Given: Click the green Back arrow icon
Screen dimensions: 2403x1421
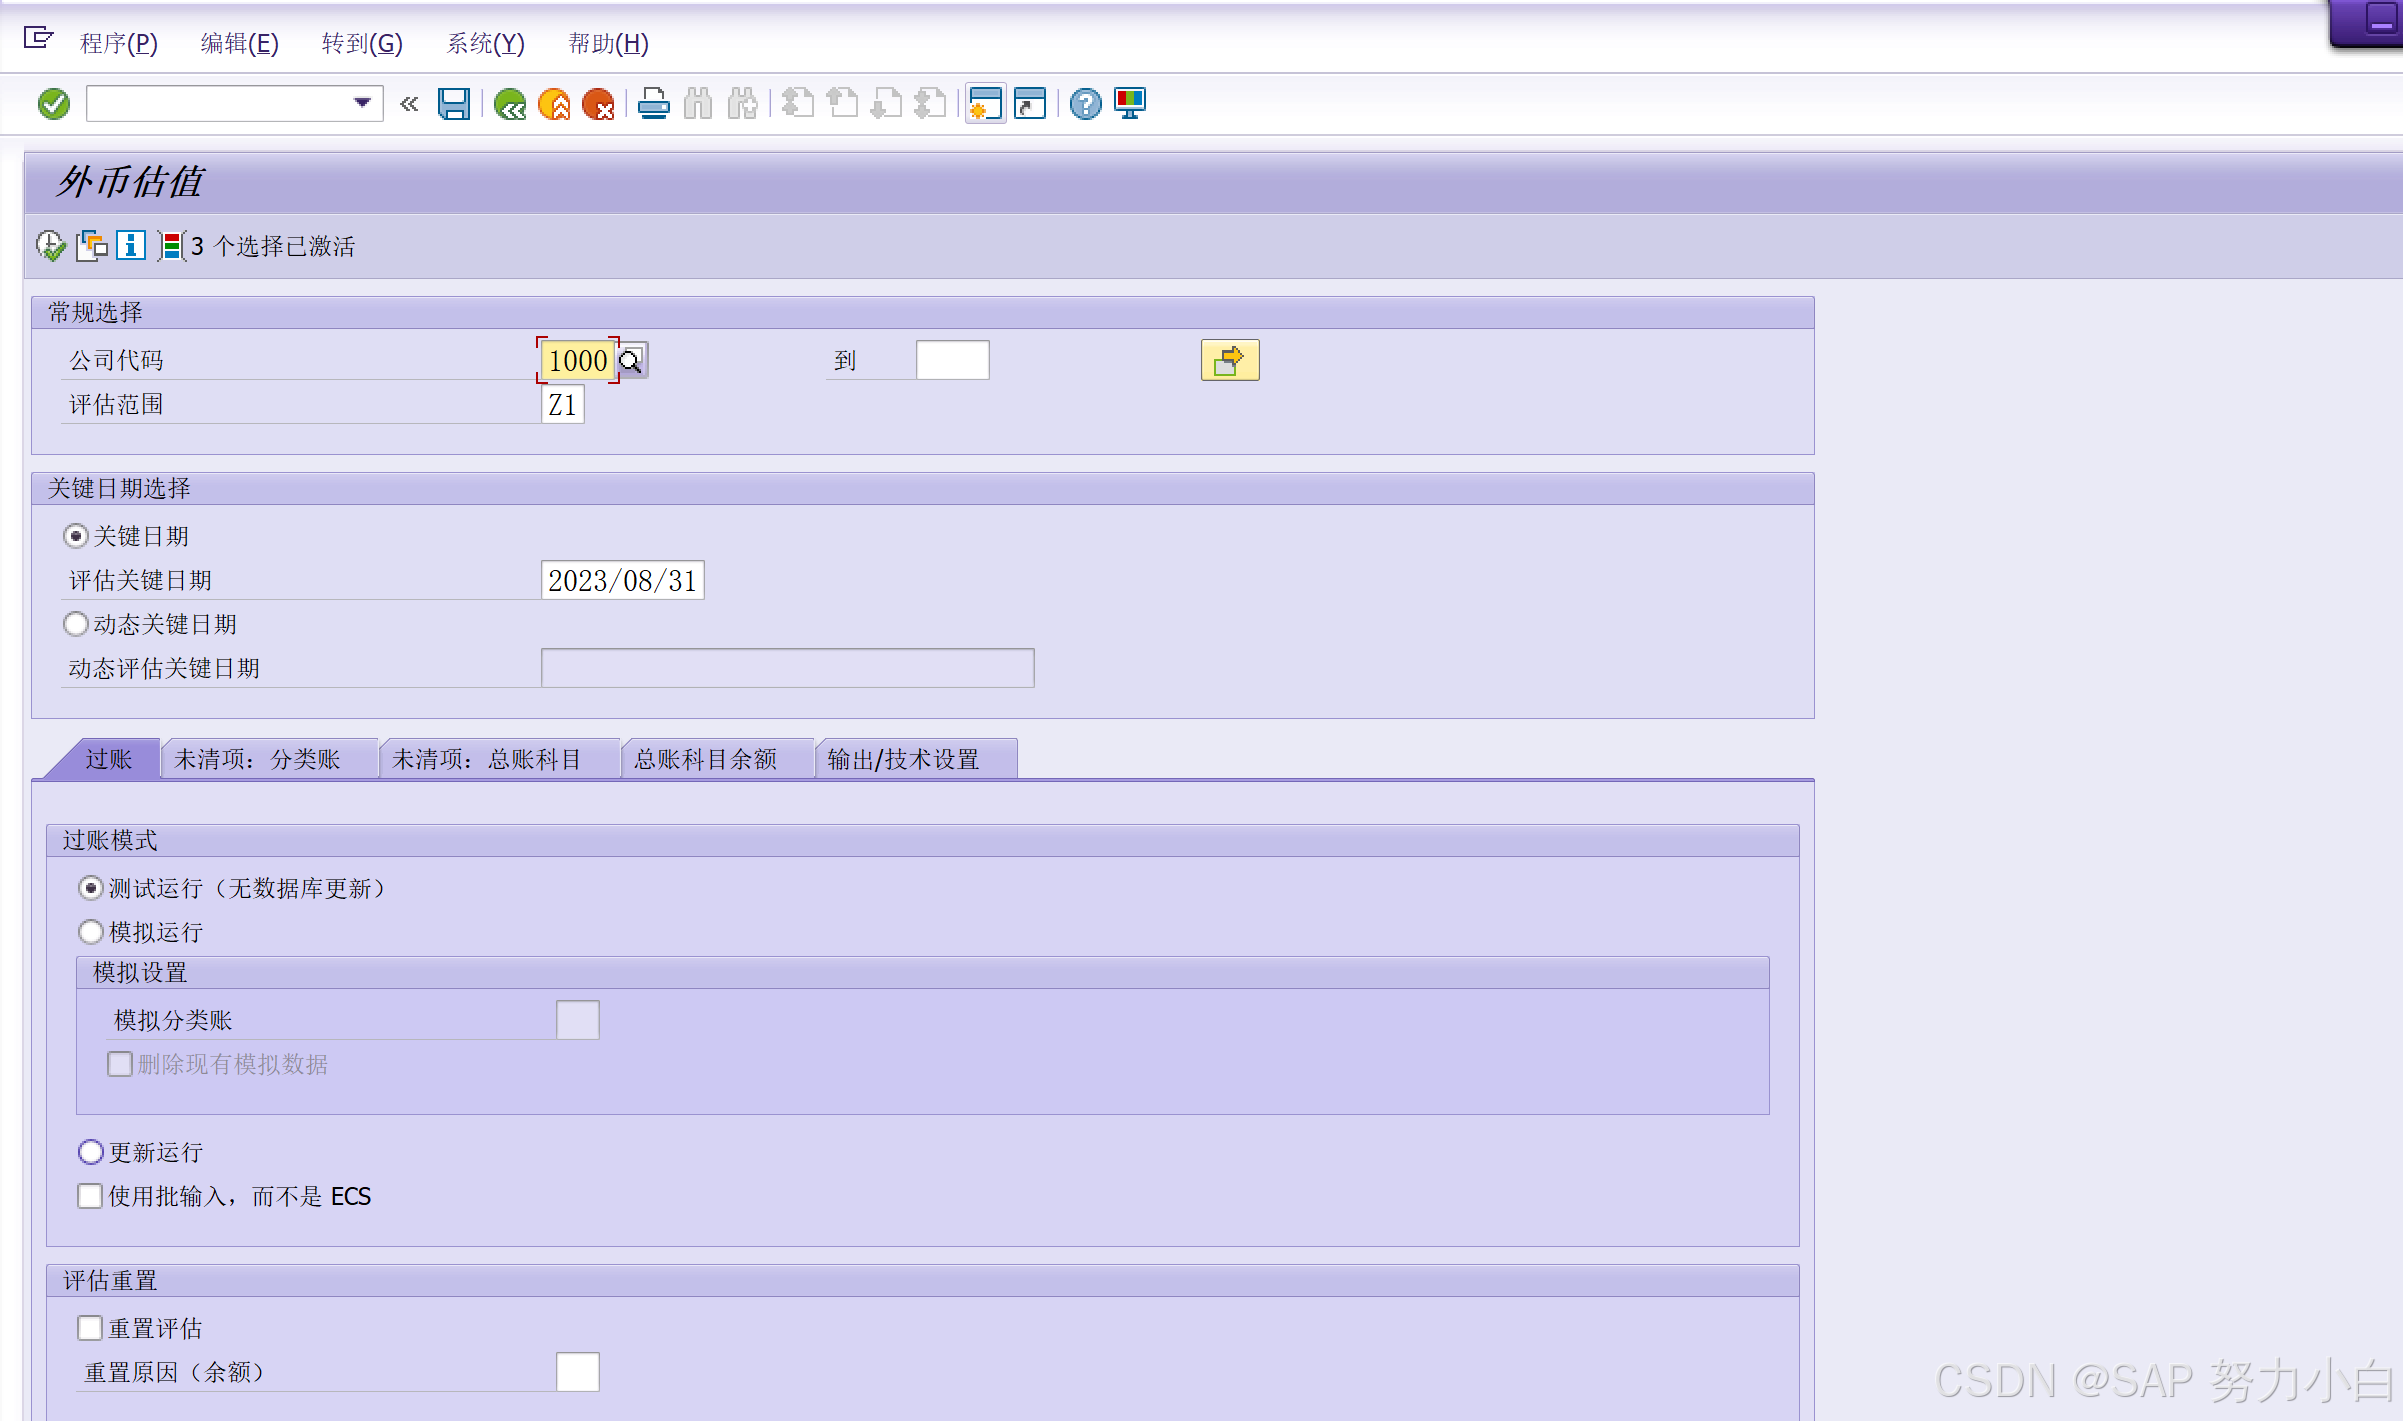Looking at the screenshot, I should click(510, 104).
